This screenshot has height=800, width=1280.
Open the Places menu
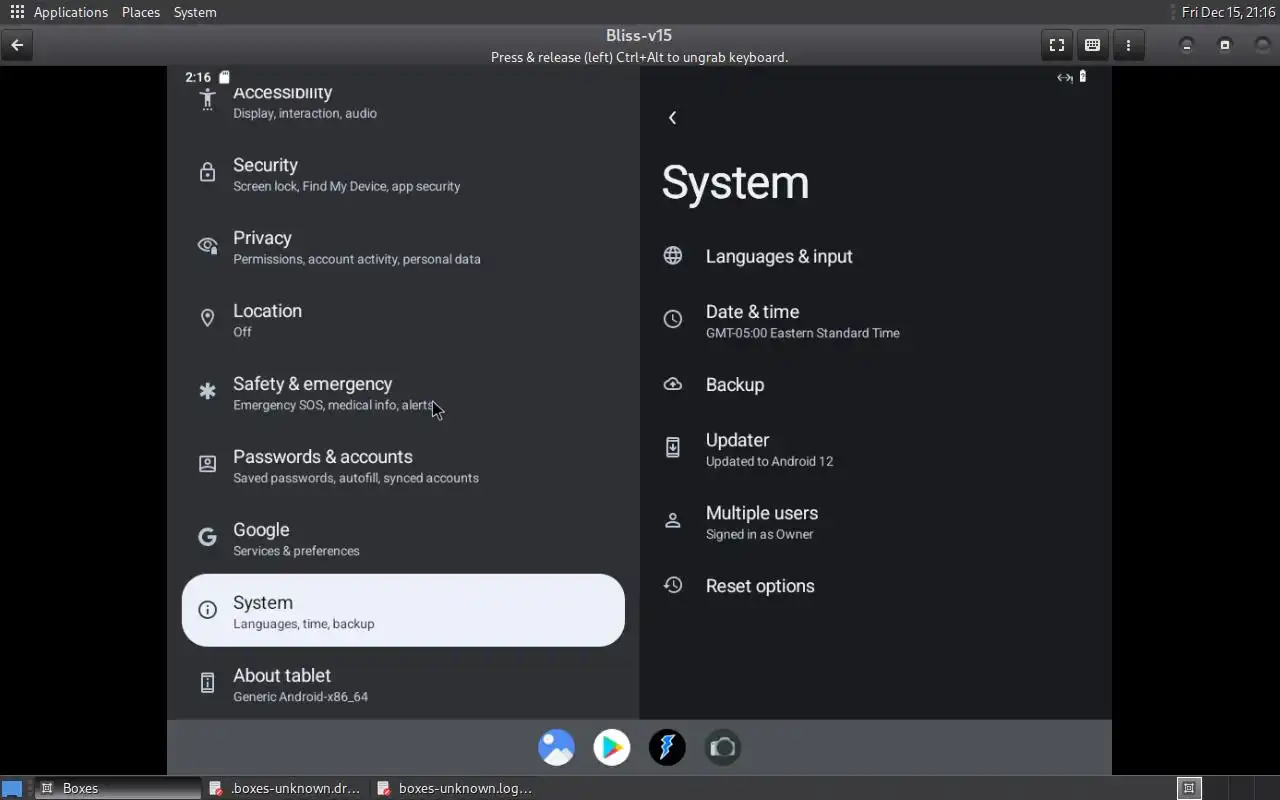pyautogui.click(x=141, y=12)
